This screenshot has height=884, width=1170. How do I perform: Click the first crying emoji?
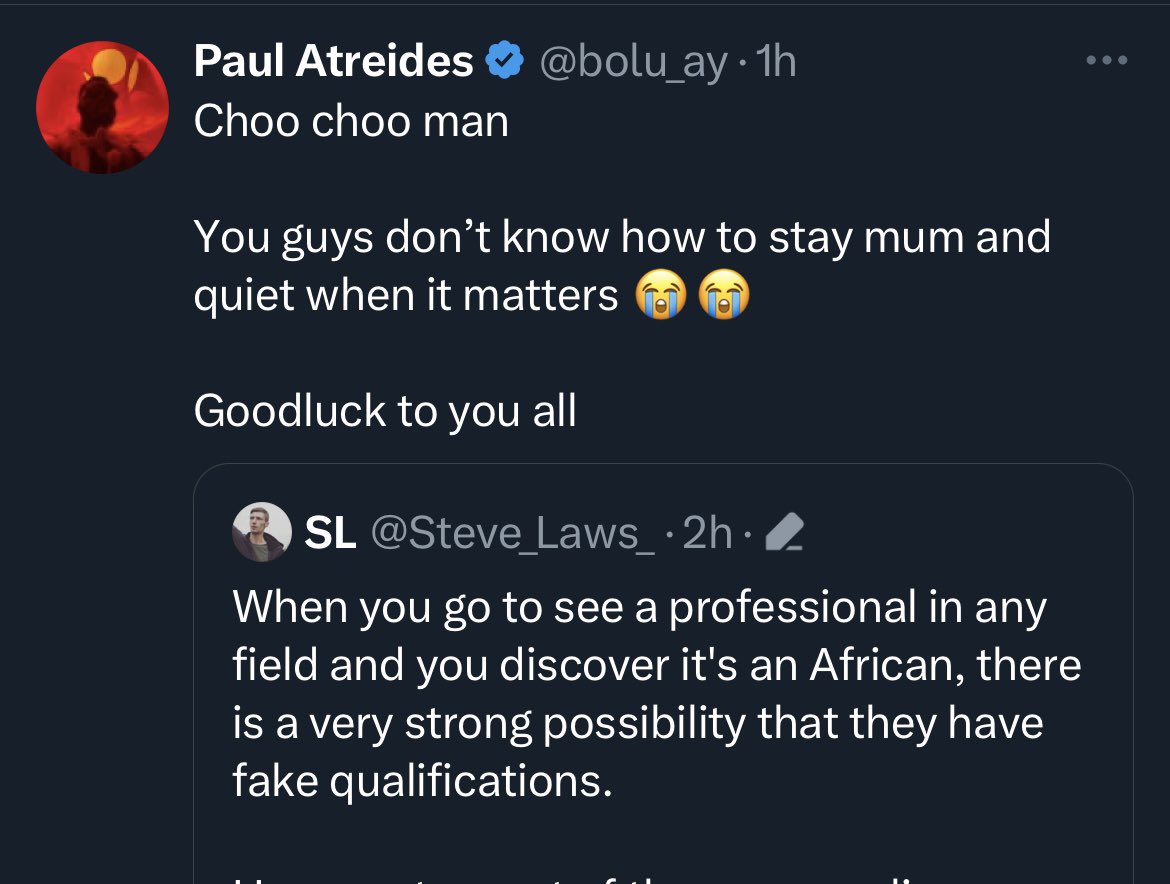[x=661, y=297]
